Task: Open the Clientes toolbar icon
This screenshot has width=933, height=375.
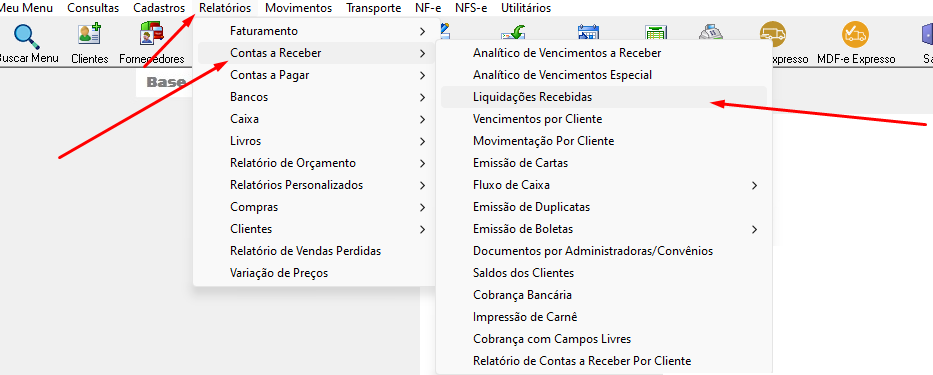Action: 90,35
